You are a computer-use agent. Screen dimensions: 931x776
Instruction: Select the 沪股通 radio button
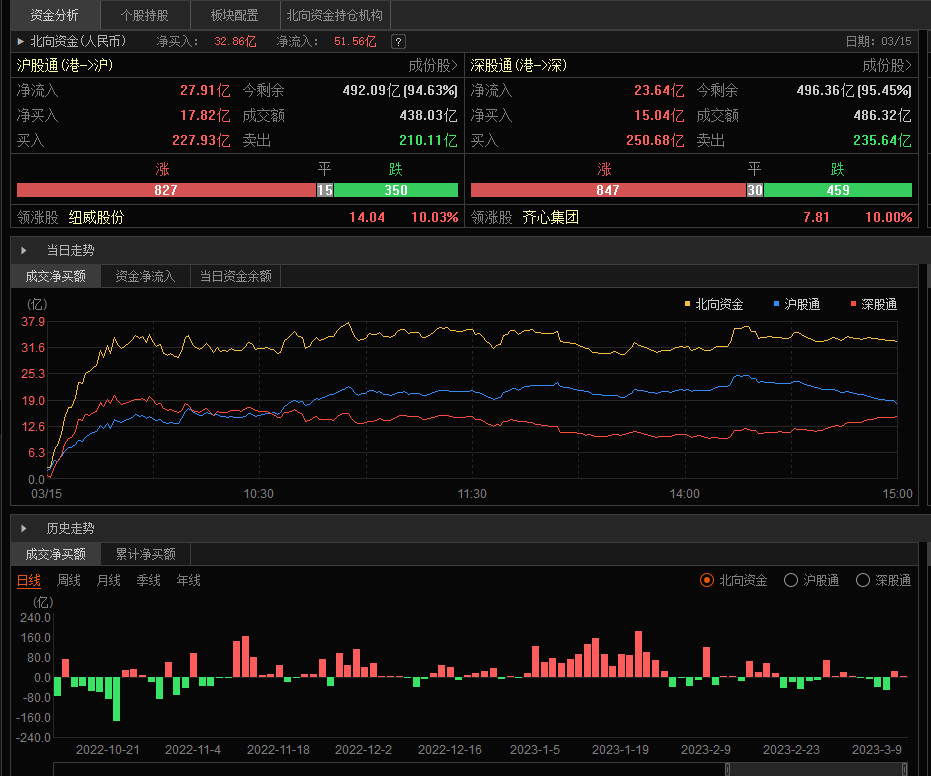[791, 580]
